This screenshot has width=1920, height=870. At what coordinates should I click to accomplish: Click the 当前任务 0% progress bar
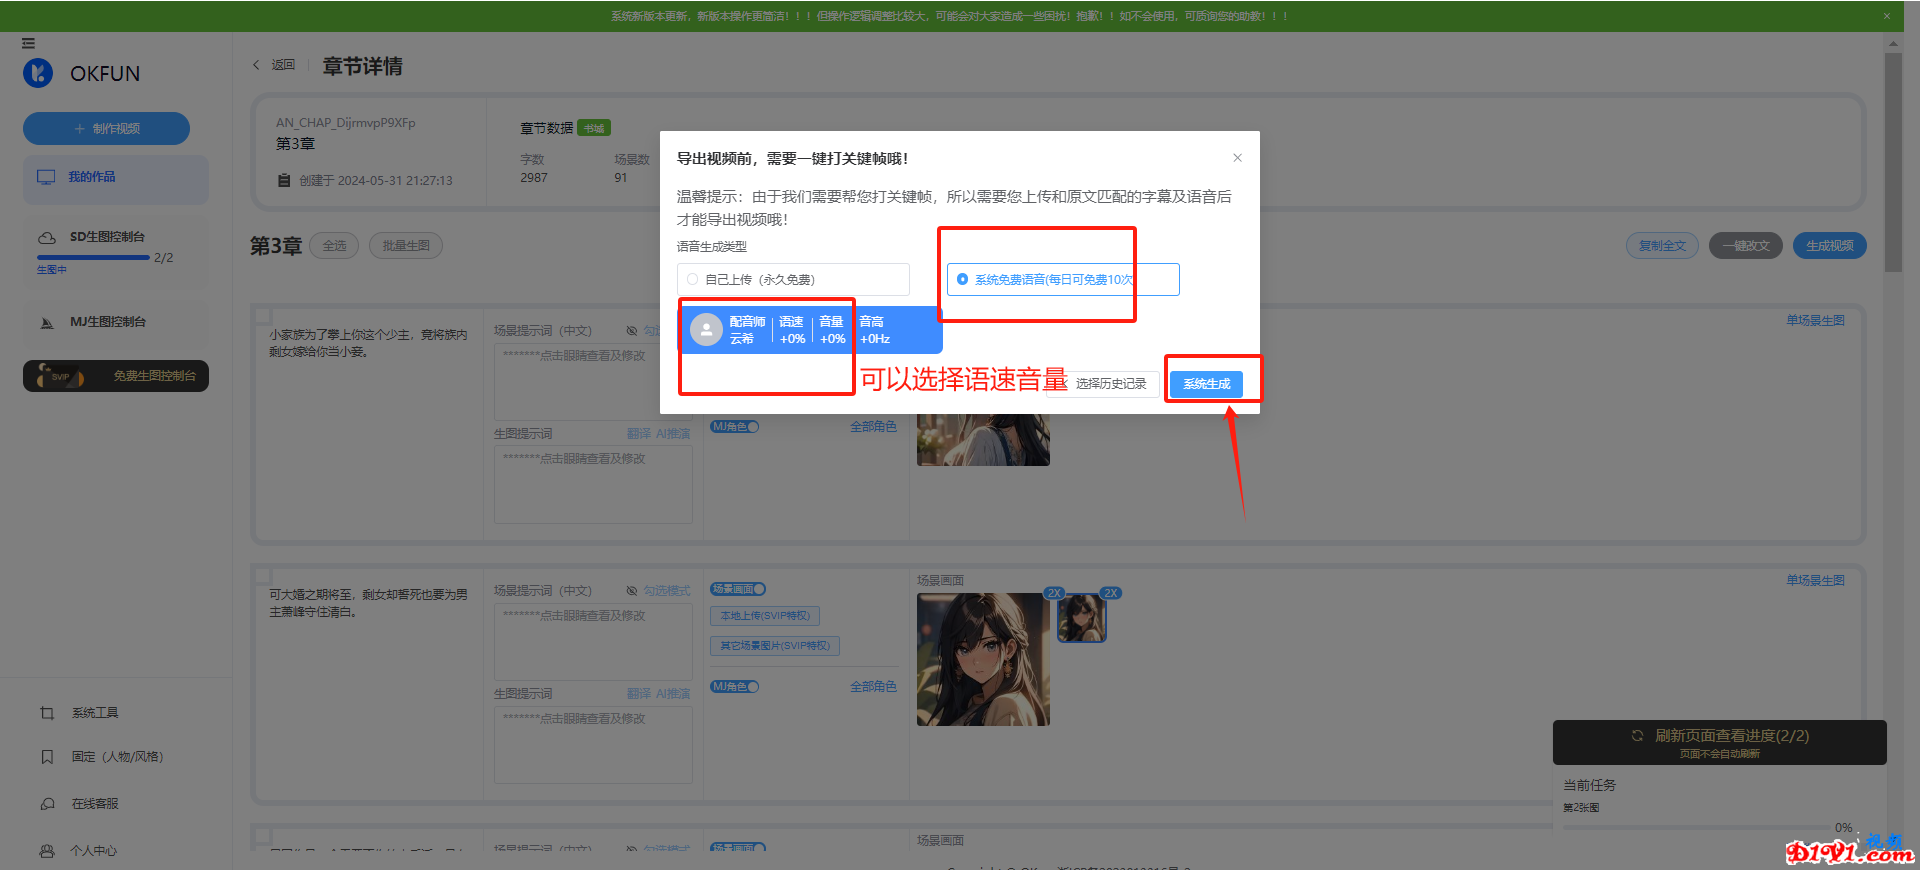(1695, 828)
